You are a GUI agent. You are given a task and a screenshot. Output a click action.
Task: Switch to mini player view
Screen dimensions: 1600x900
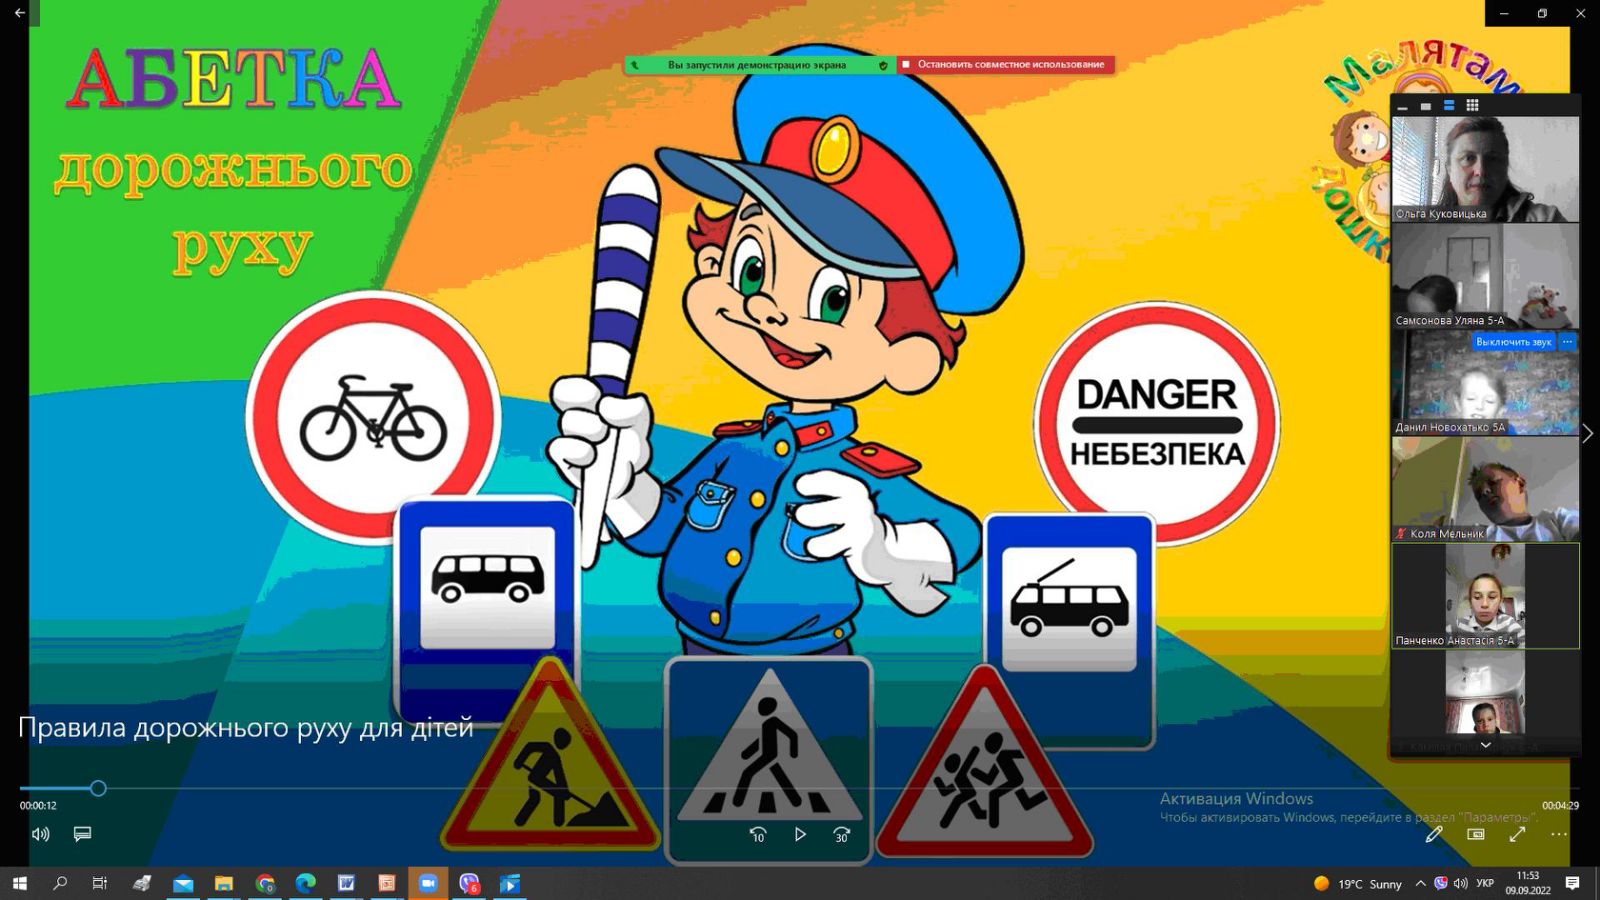tap(1476, 834)
